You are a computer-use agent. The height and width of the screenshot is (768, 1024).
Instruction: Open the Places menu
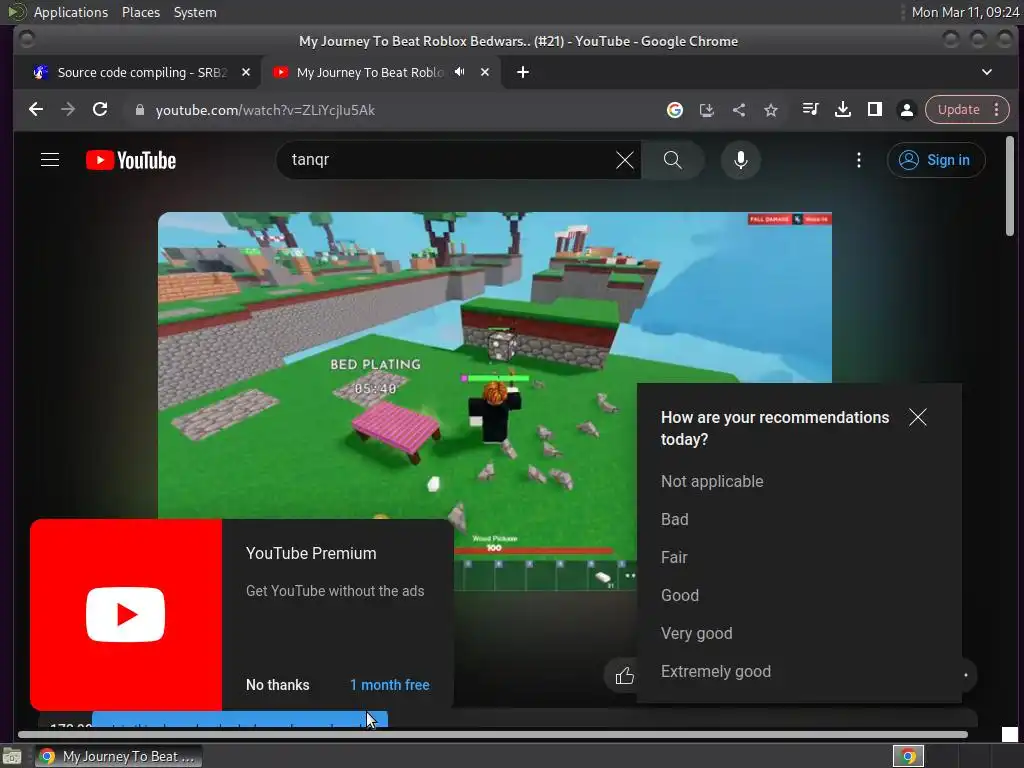(140, 12)
